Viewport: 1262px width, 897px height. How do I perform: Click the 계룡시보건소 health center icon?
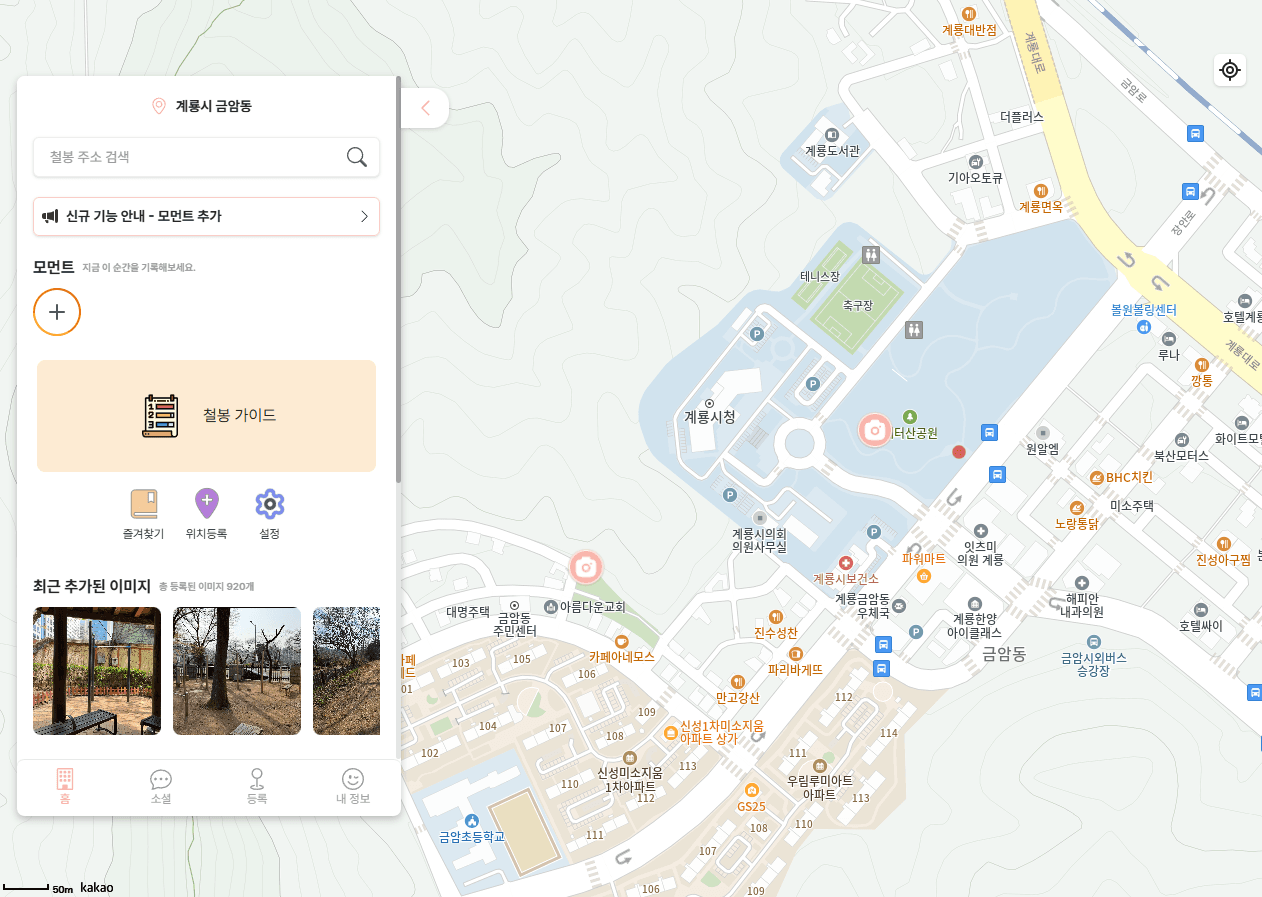(x=845, y=563)
